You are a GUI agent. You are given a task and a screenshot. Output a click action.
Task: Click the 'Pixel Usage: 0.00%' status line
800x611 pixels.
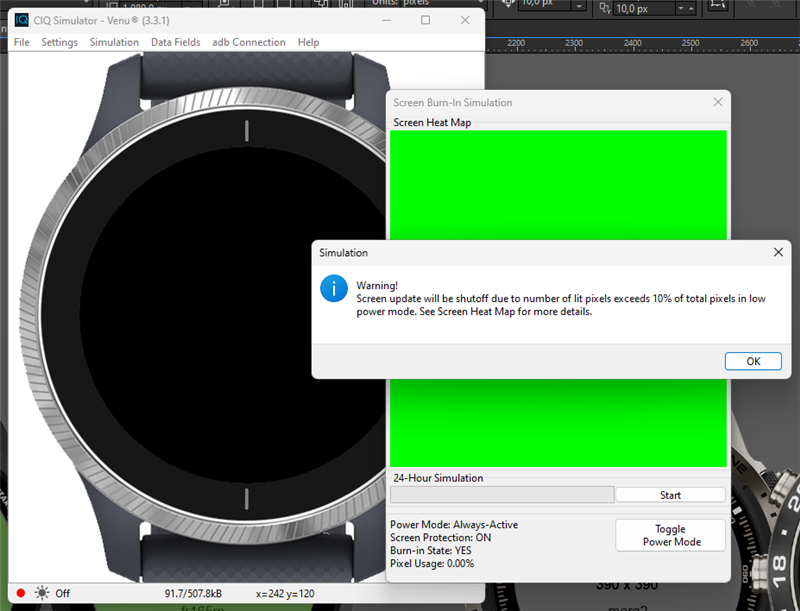point(432,564)
